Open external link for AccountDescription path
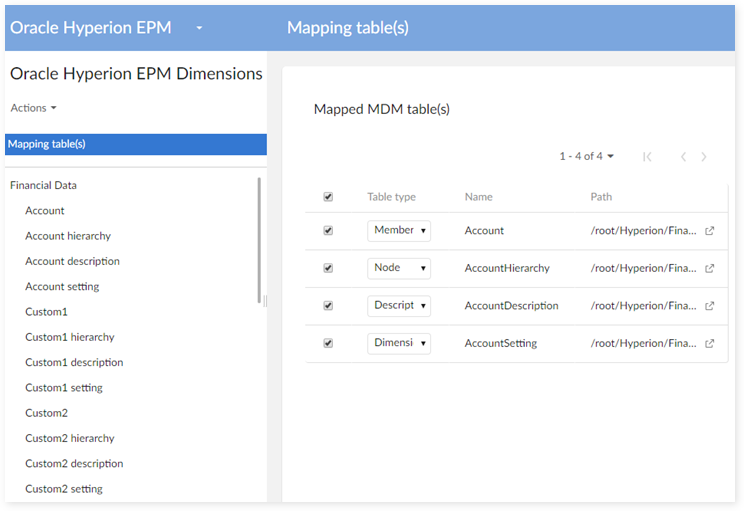Screen dimensions: 744x511 (x=710, y=306)
